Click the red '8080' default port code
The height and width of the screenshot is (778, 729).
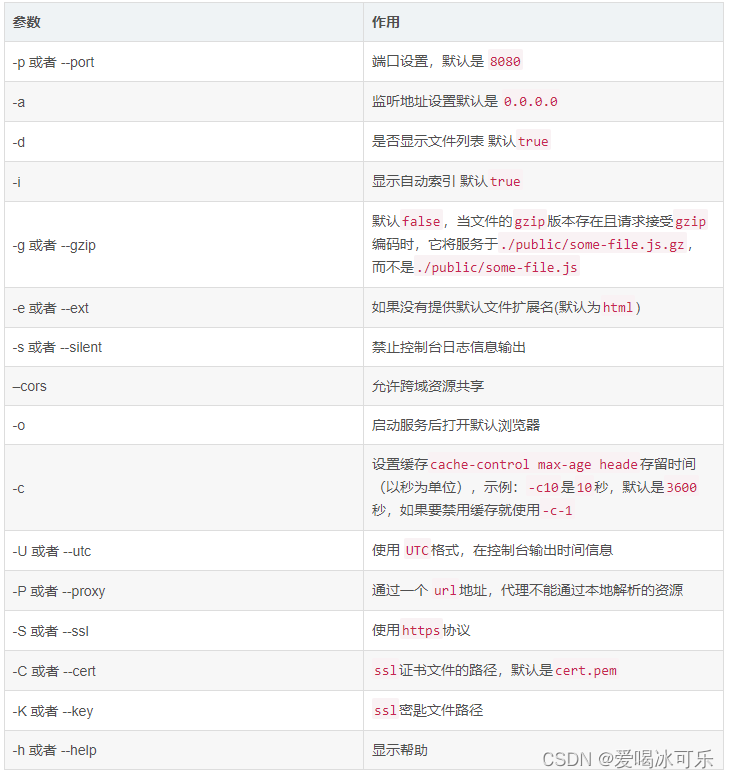tap(505, 62)
